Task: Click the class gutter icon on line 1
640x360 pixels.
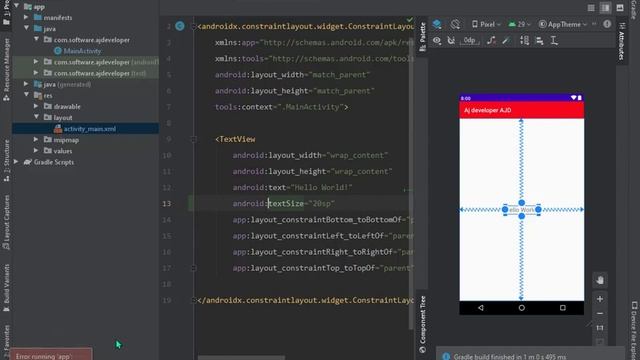Action: click(x=180, y=26)
